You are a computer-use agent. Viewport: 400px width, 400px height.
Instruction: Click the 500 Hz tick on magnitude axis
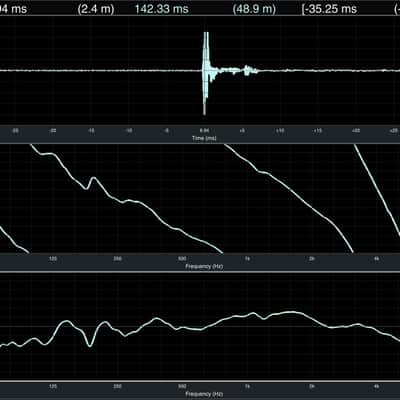(182, 386)
